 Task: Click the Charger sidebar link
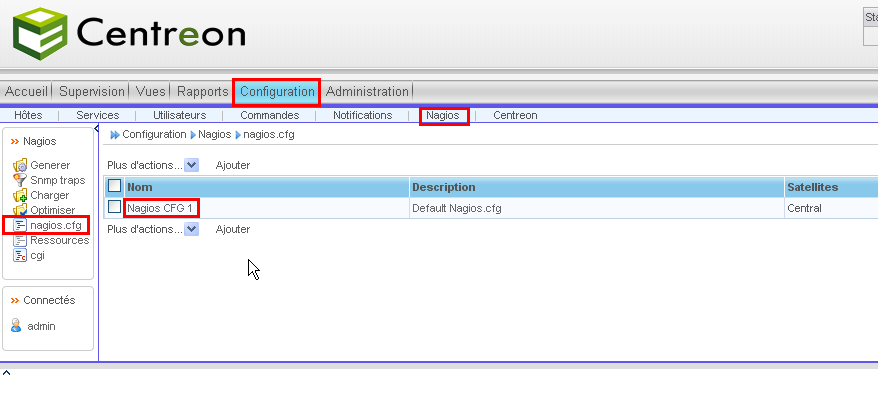(x=50, y=195)
